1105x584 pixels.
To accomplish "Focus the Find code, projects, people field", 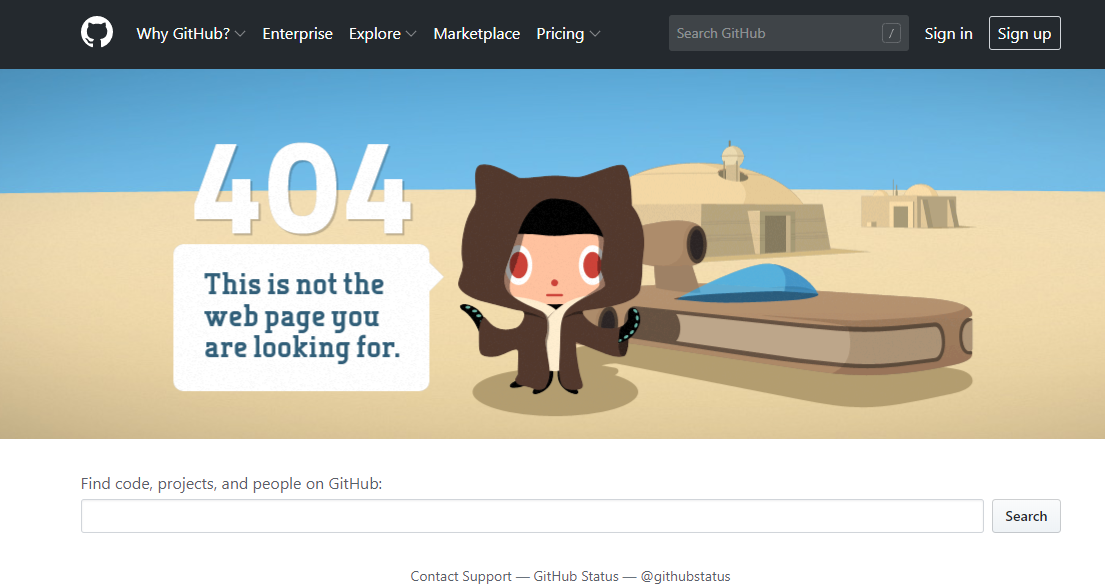I will 532,516.
